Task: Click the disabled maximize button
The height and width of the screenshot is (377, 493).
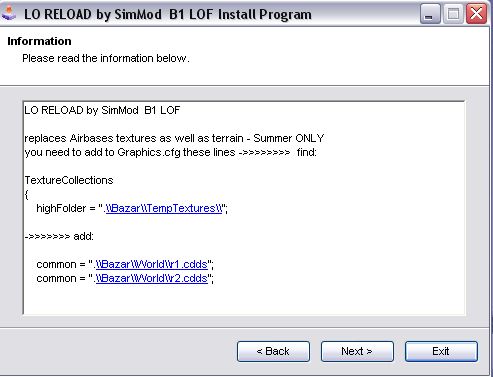Action: (x=453, y=14)
